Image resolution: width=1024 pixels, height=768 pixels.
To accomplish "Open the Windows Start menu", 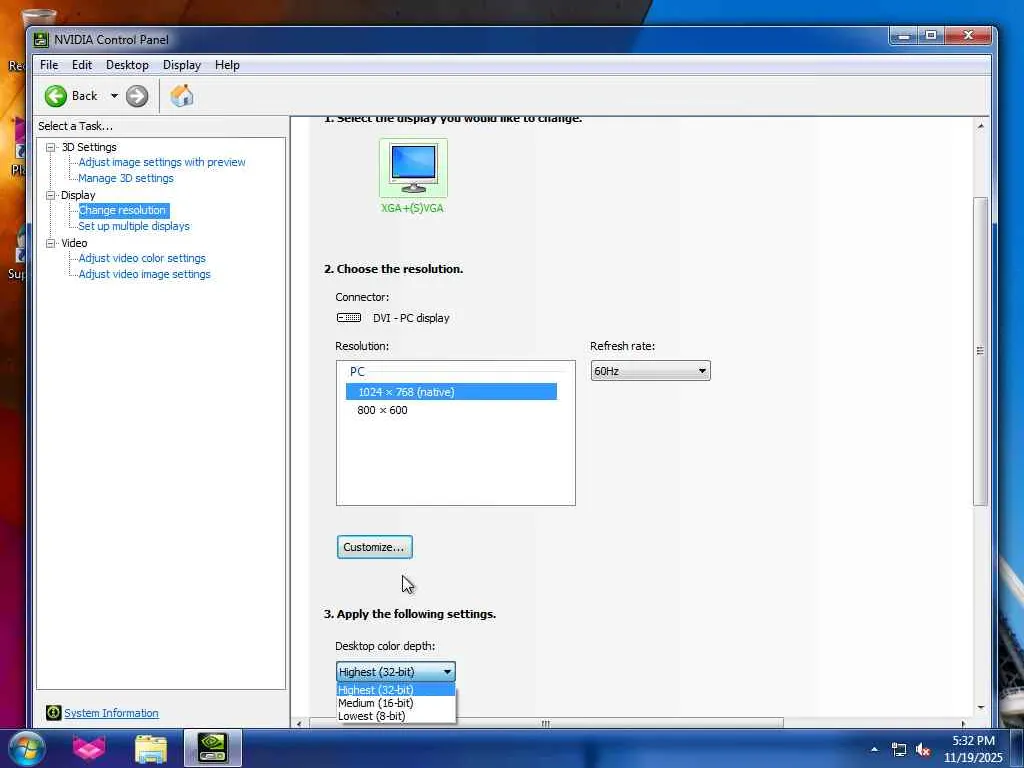I will tap(26, 748).
